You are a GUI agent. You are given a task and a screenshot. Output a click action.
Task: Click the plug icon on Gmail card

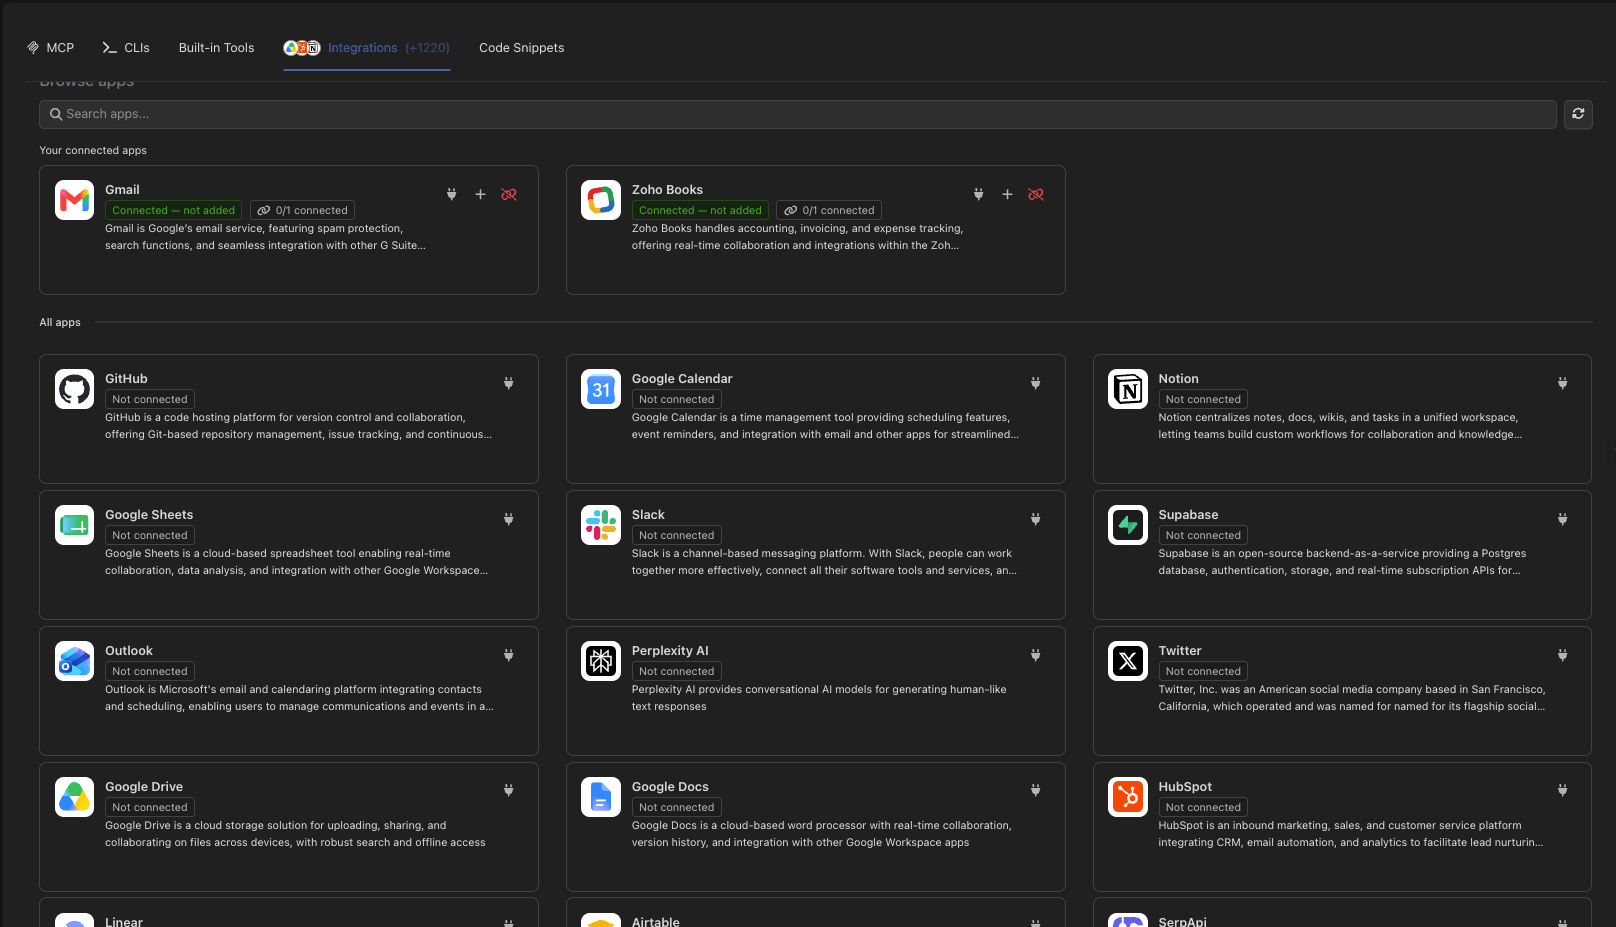pyautogui.click(x=452, y=194)
